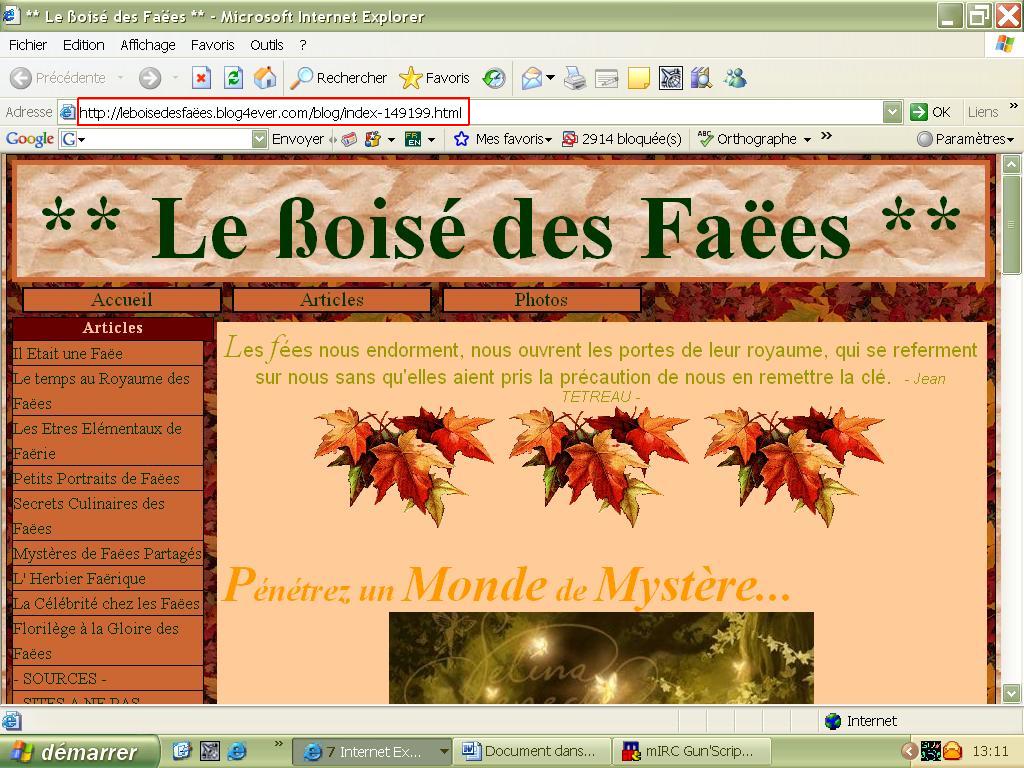Go to Home page icon

tap(264, 78)
